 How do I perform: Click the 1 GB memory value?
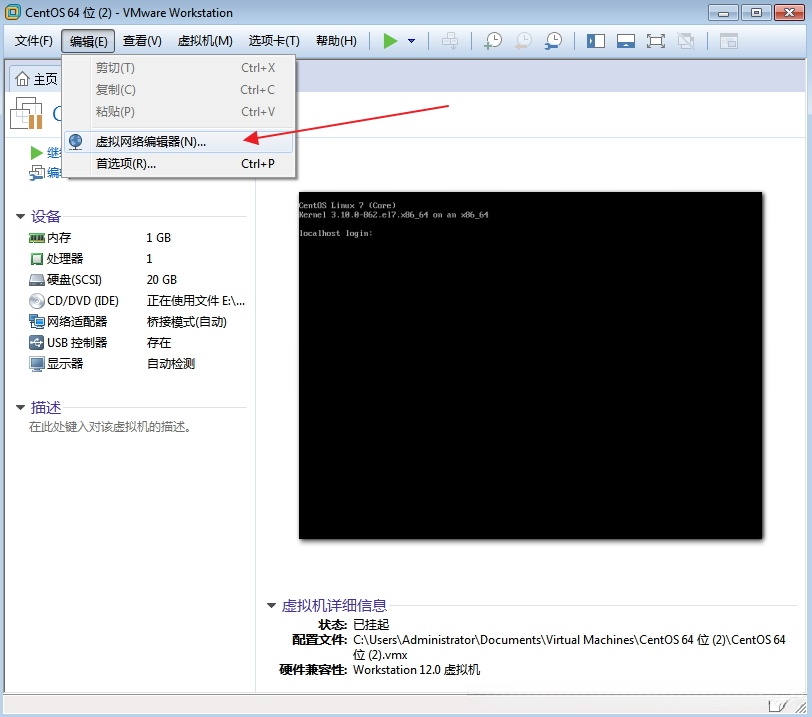158,238
